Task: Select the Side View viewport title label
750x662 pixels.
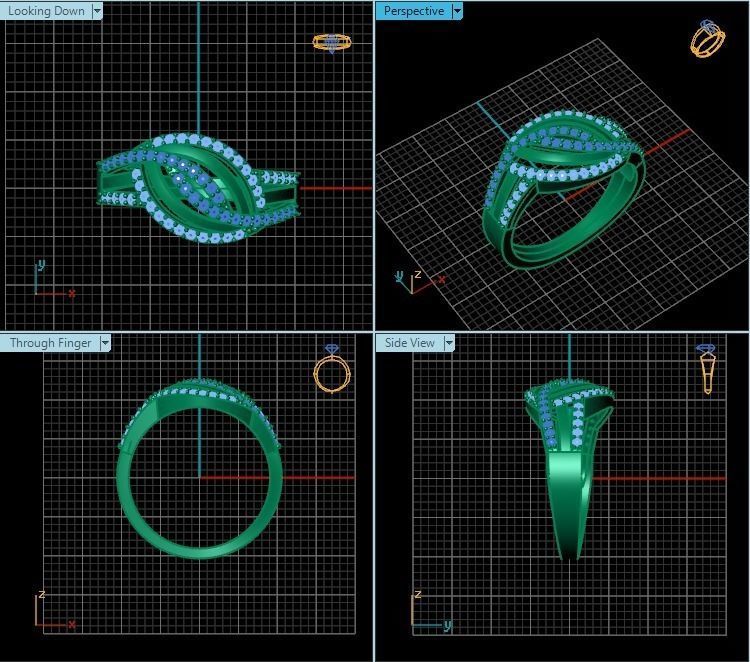Action: point(409,343)
